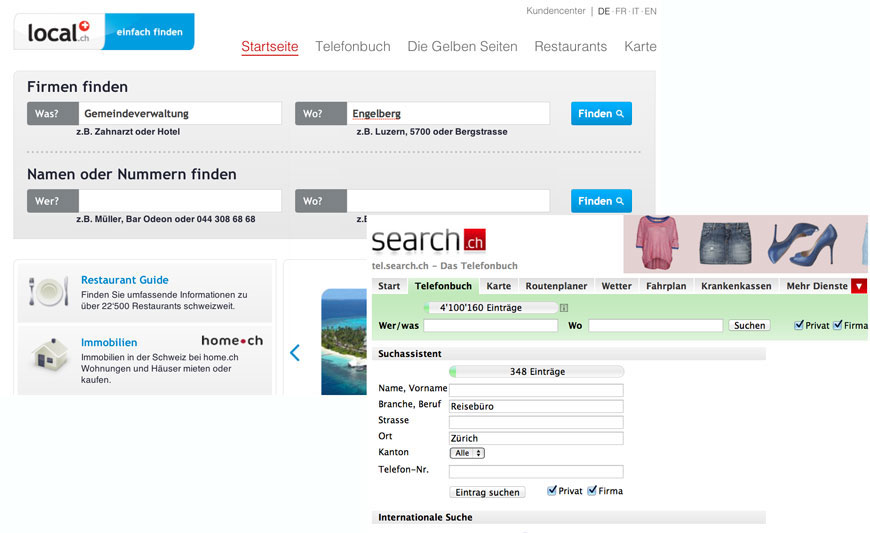The width and height of the screenshot is (870, 533).
Task: Open the Kundencenter link
Action: click(555, 11)
